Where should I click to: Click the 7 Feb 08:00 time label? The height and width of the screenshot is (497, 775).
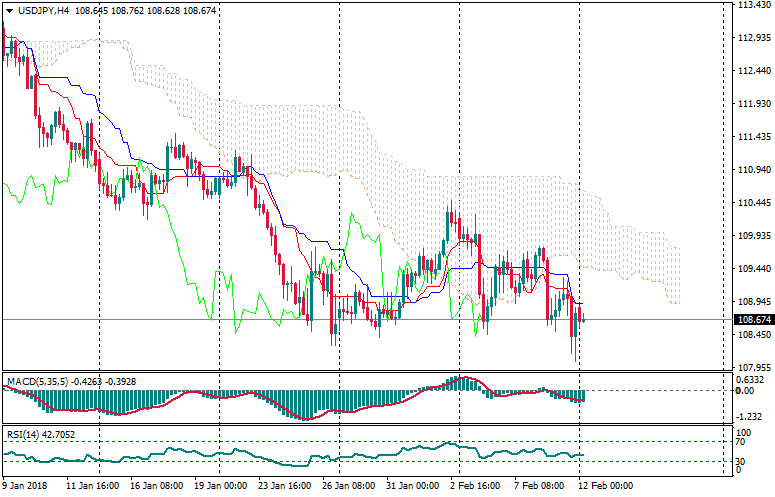click(x=540, y=485)
